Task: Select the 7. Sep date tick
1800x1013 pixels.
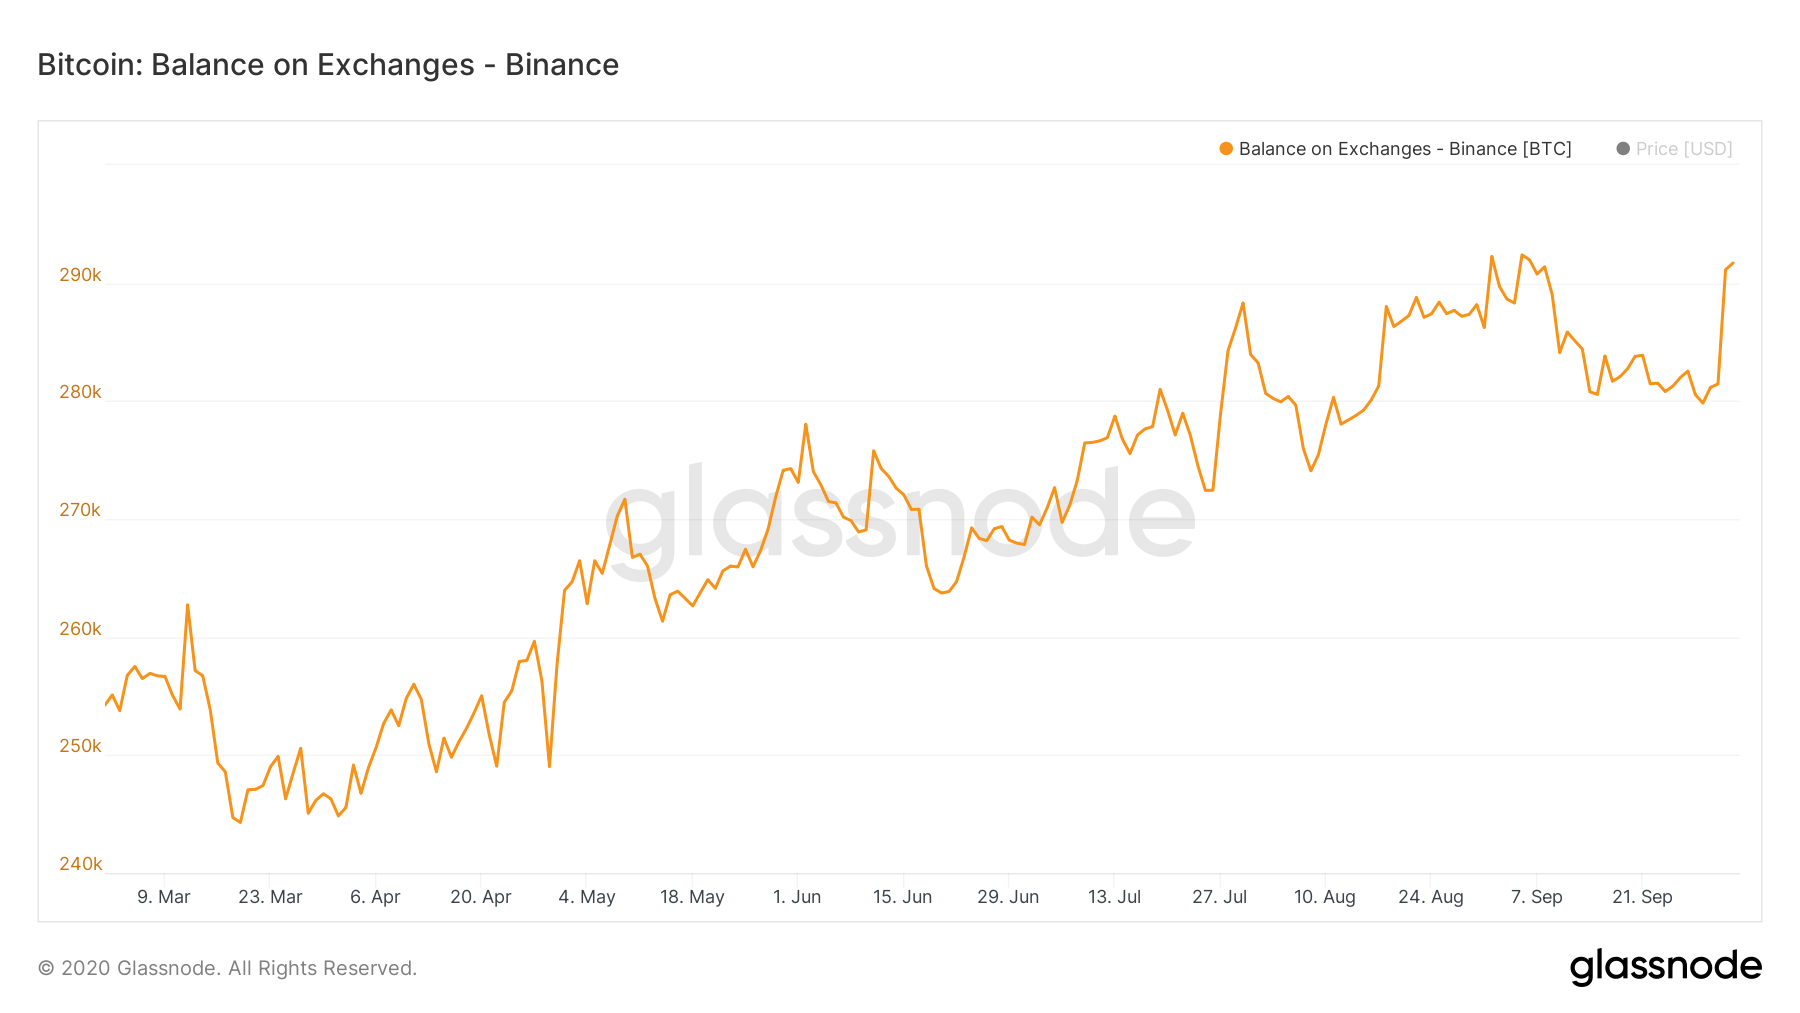Action: click(x=1536, y=897)
